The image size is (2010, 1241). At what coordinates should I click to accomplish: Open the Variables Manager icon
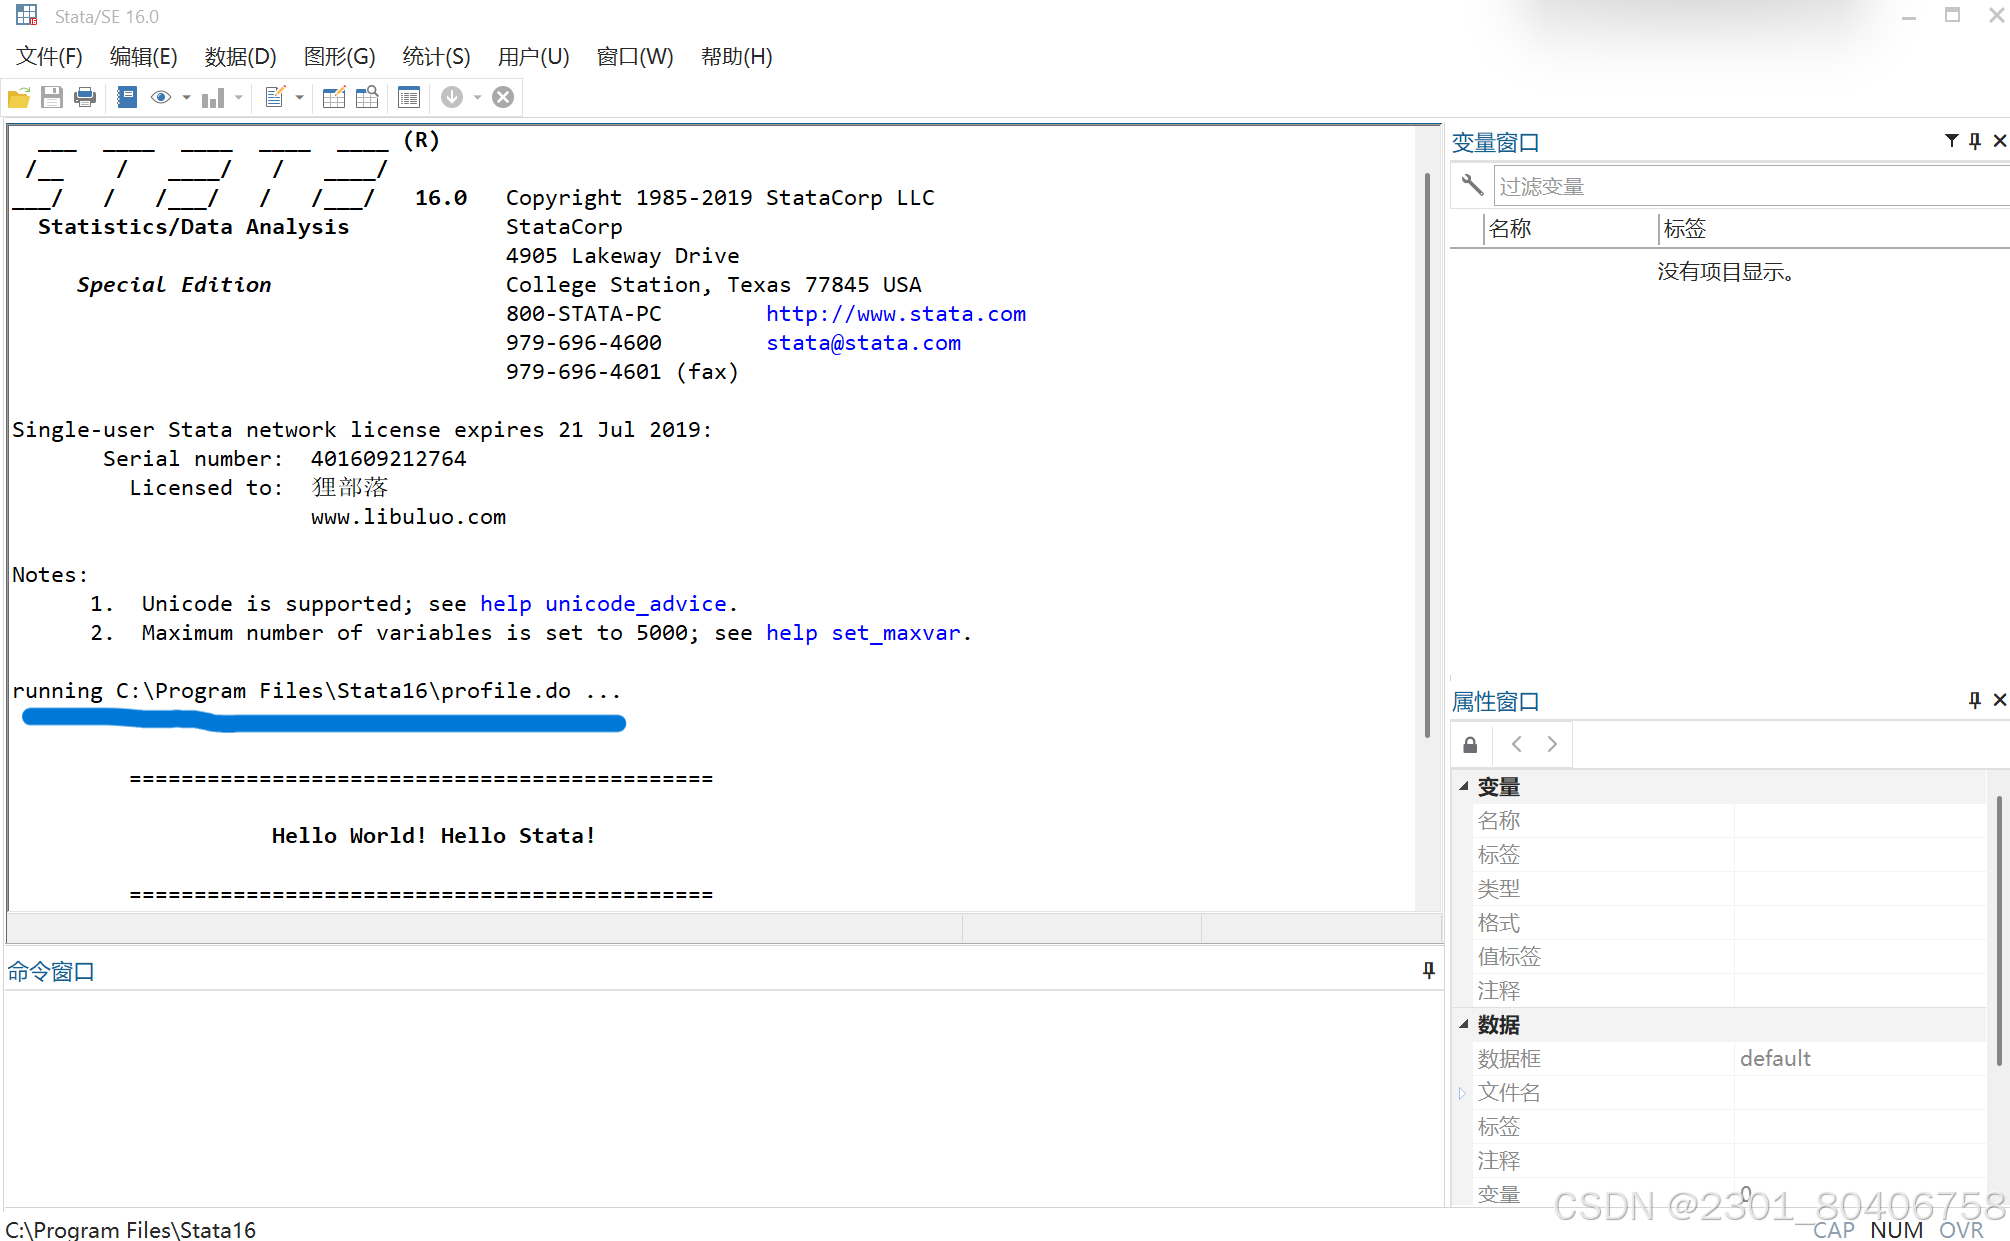point(409,97)
